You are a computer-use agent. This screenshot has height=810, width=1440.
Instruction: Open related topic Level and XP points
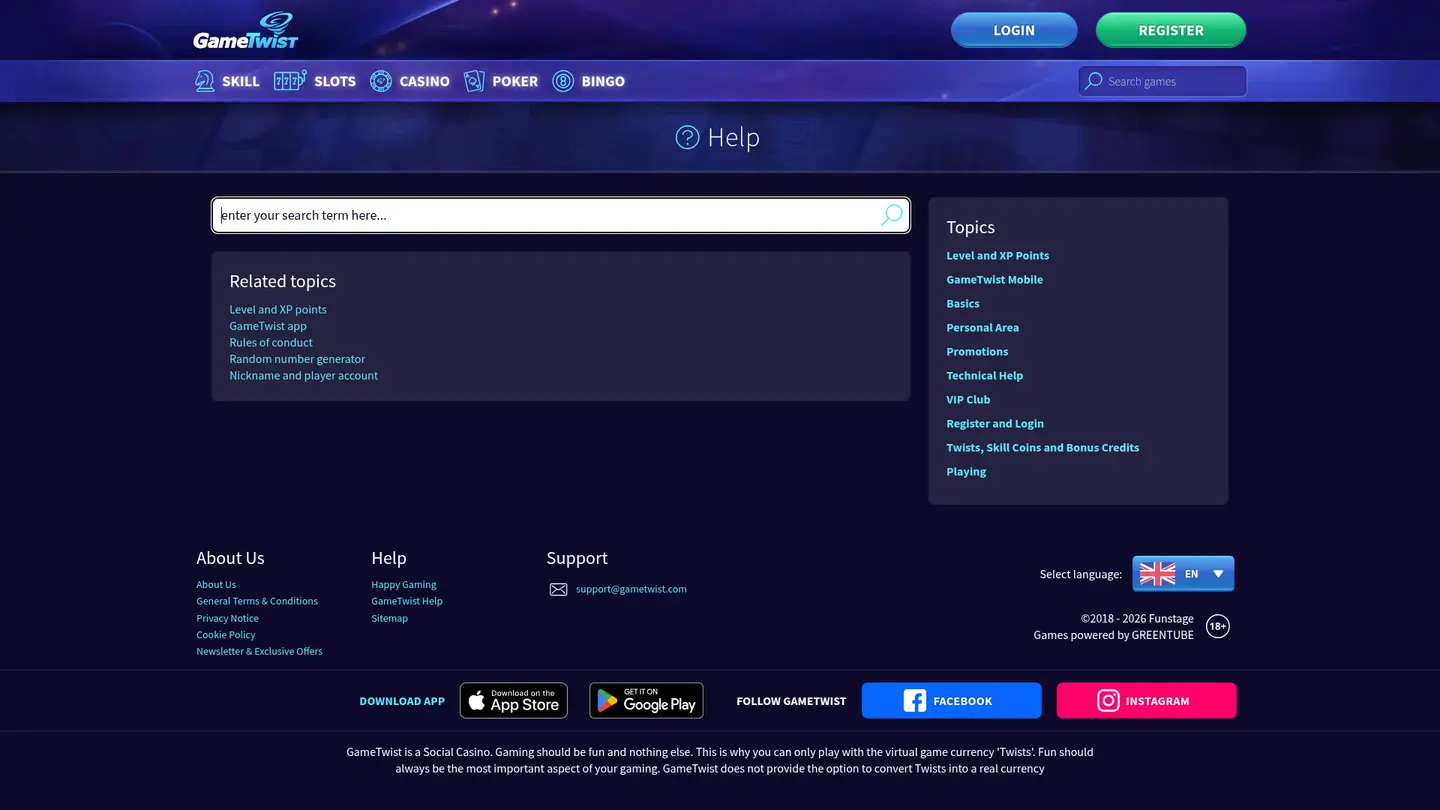278,309
